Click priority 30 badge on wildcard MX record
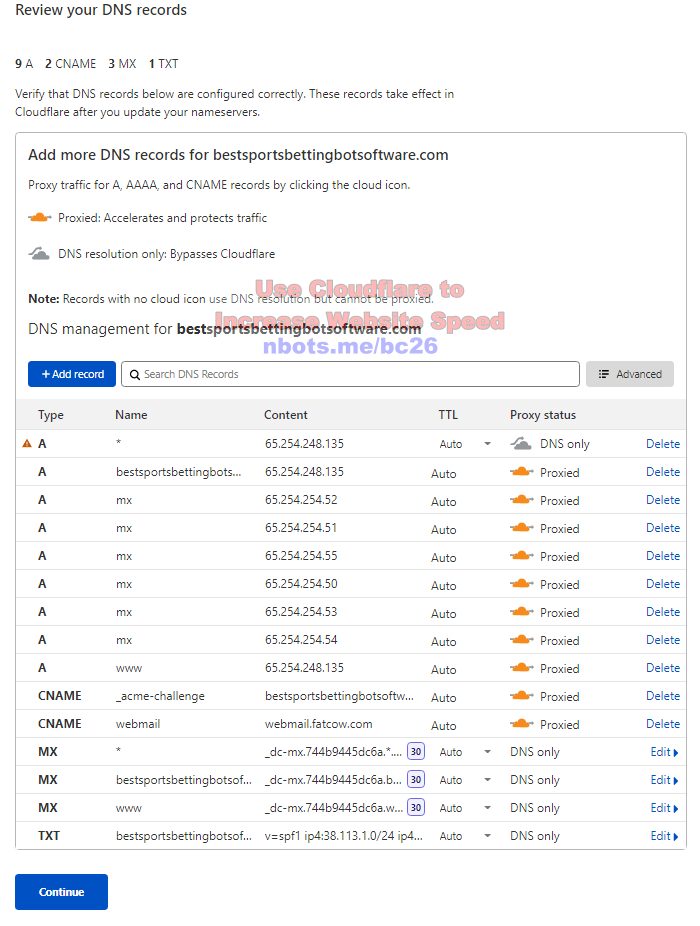 [x=416, y=751]
